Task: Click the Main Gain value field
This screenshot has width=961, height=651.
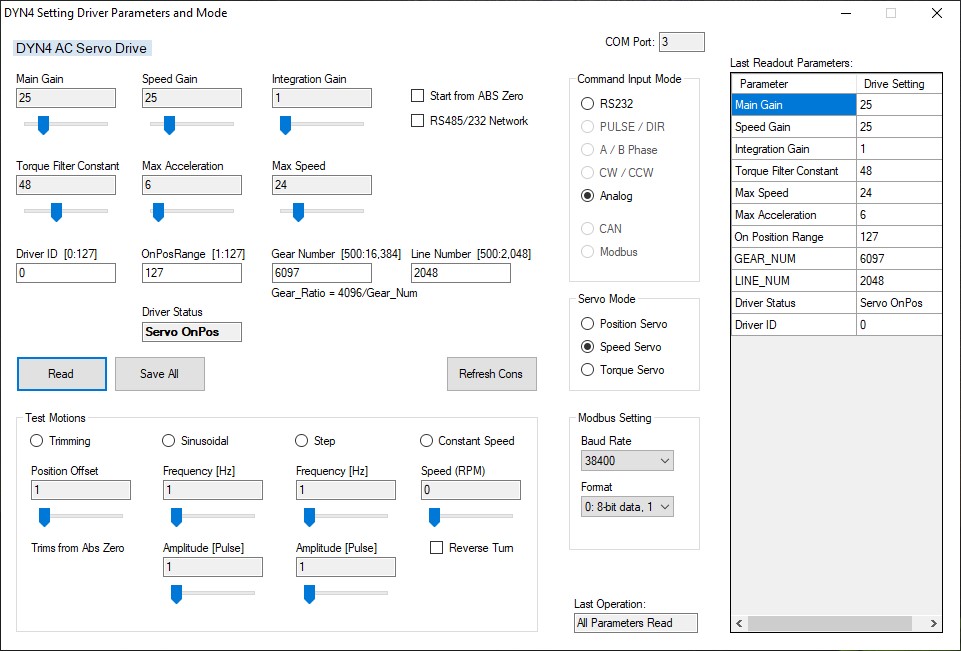Action: 66,98
